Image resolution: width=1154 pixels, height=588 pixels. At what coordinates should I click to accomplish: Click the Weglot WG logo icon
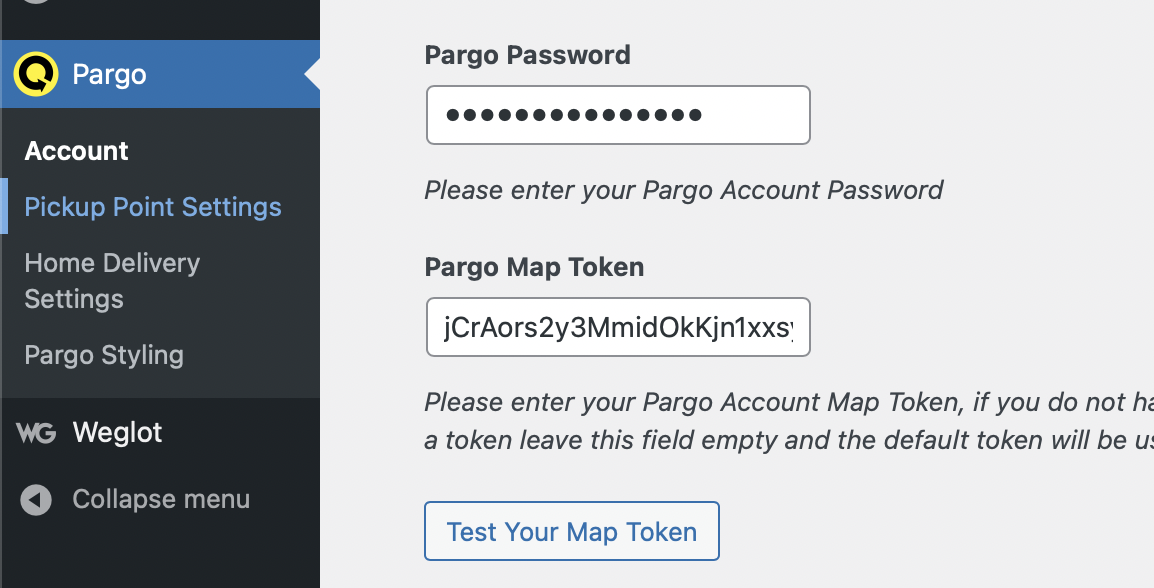click(36, 433)
